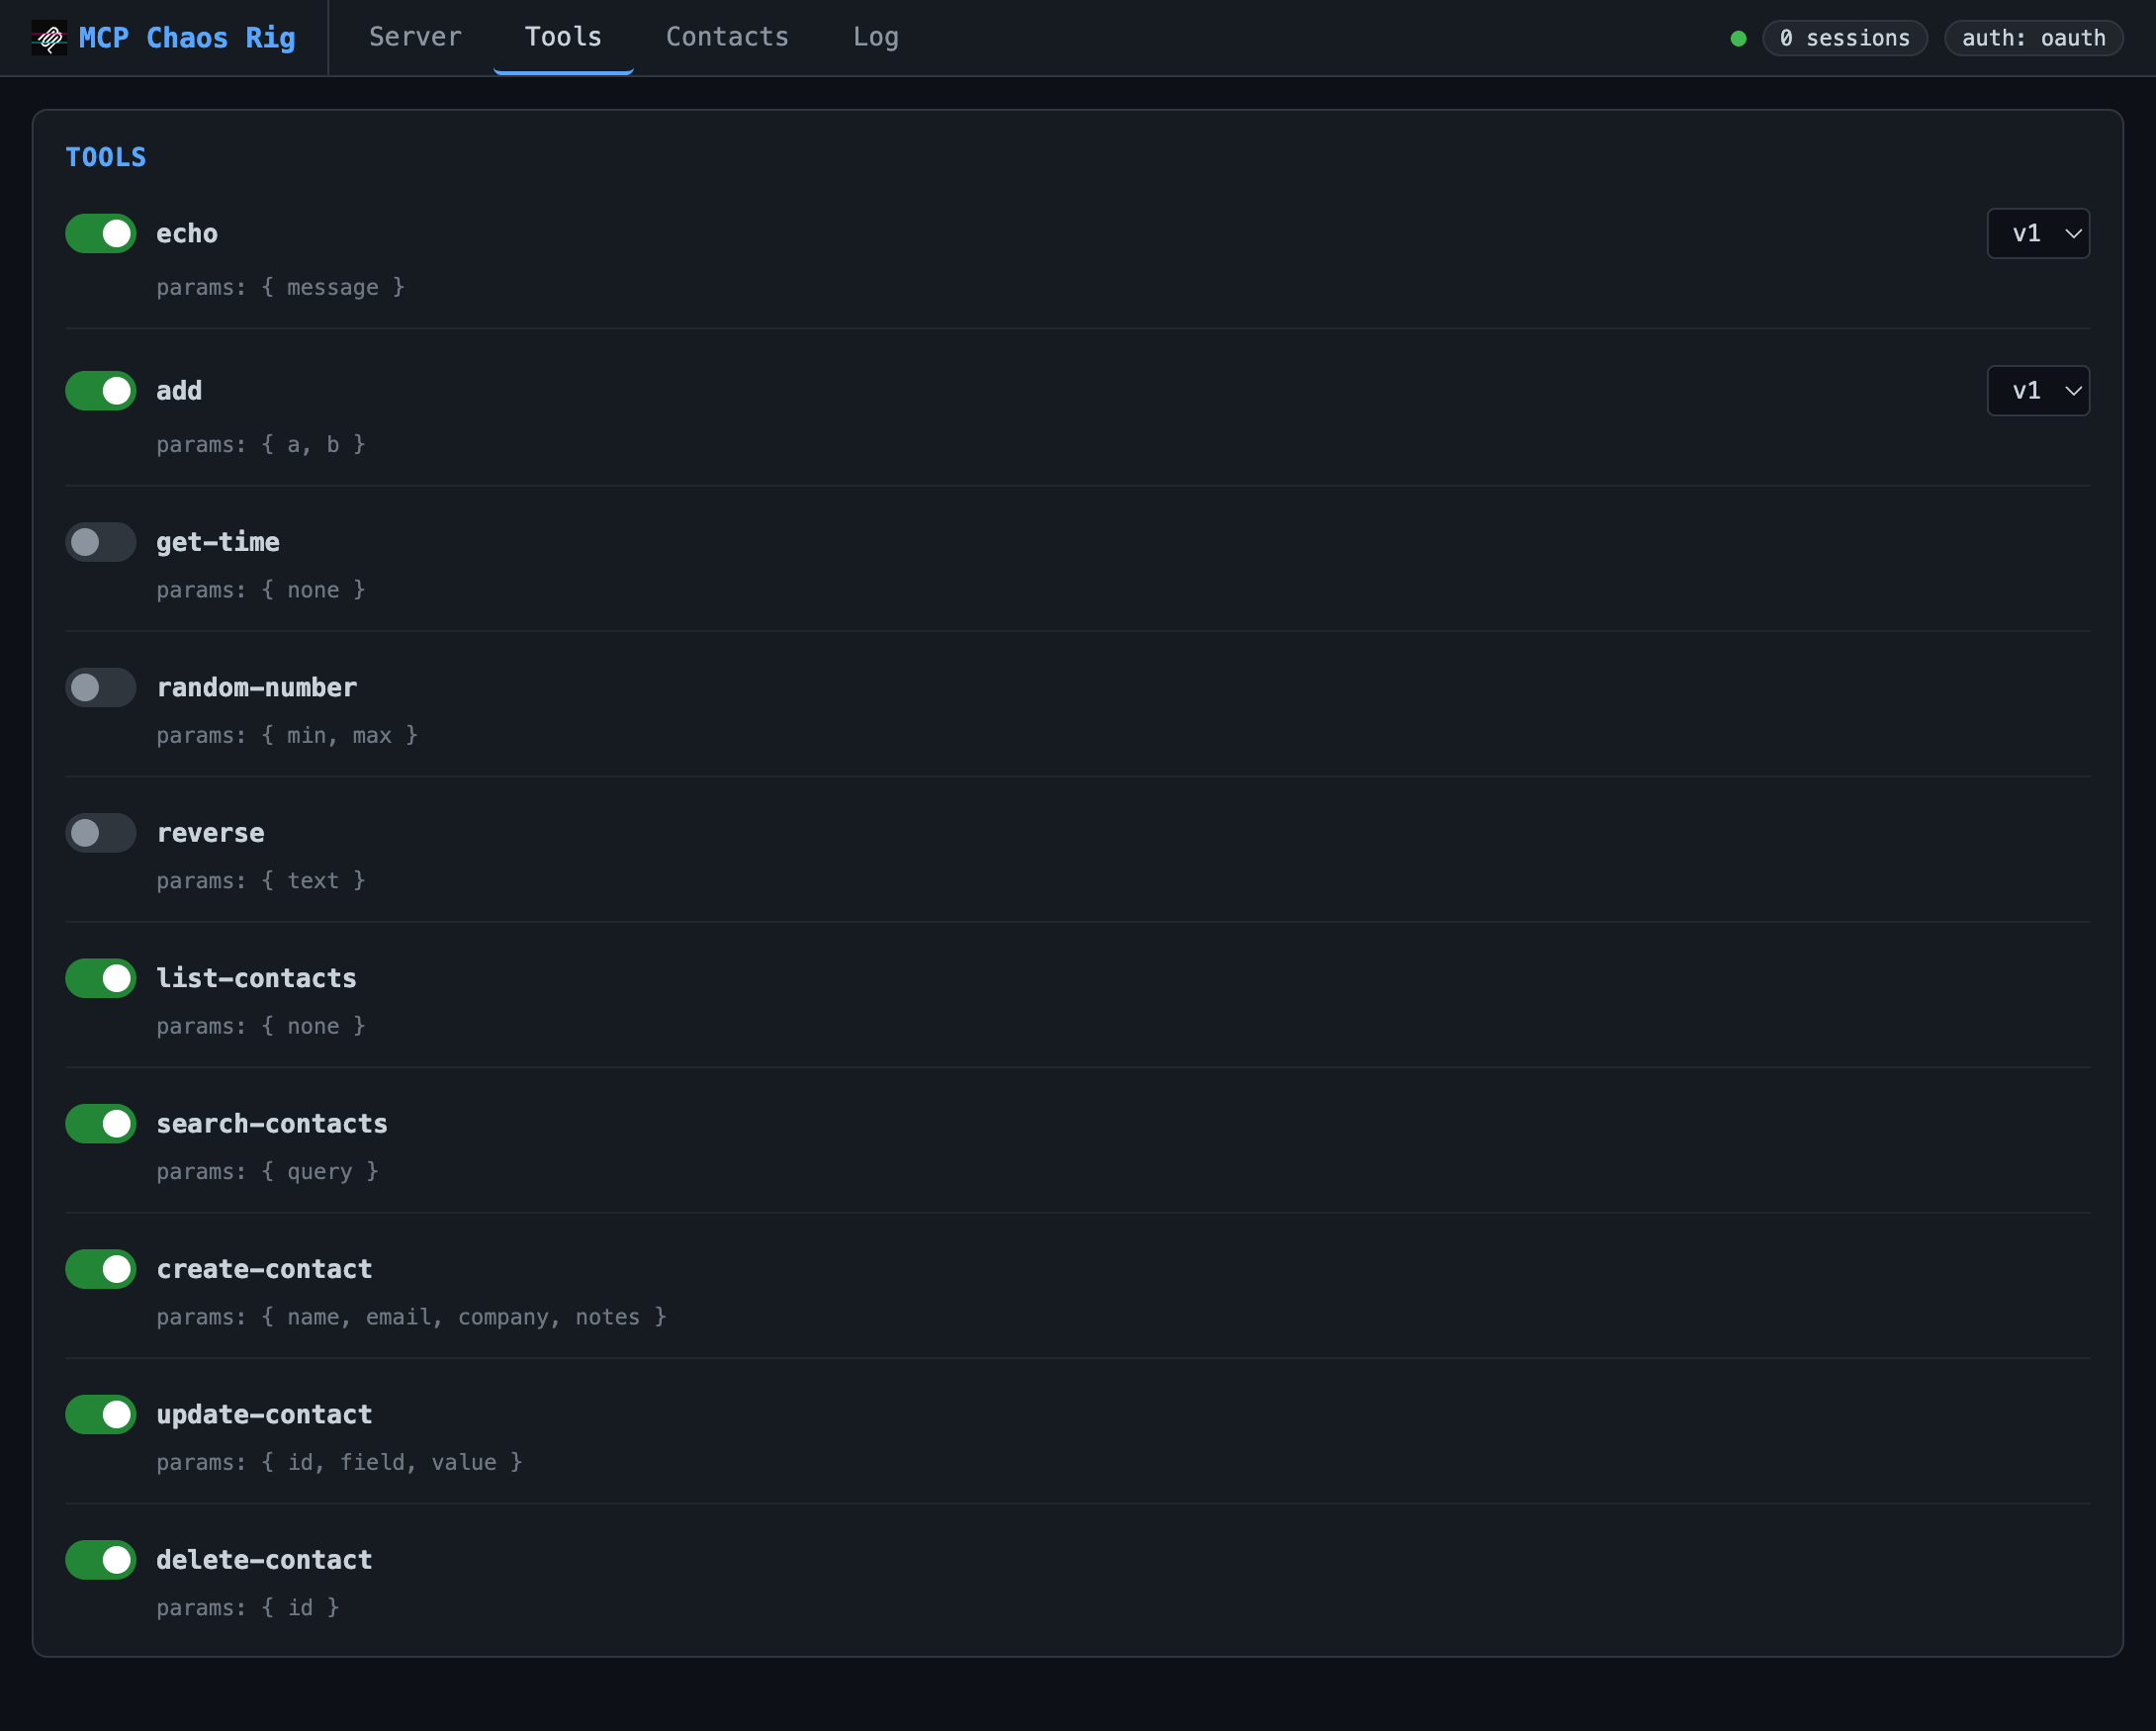Image resolution: width=2156 pixels, height=1731 pixels.
Task: Click the green server status indicator dot
Action: click(x=1739, y=38)
